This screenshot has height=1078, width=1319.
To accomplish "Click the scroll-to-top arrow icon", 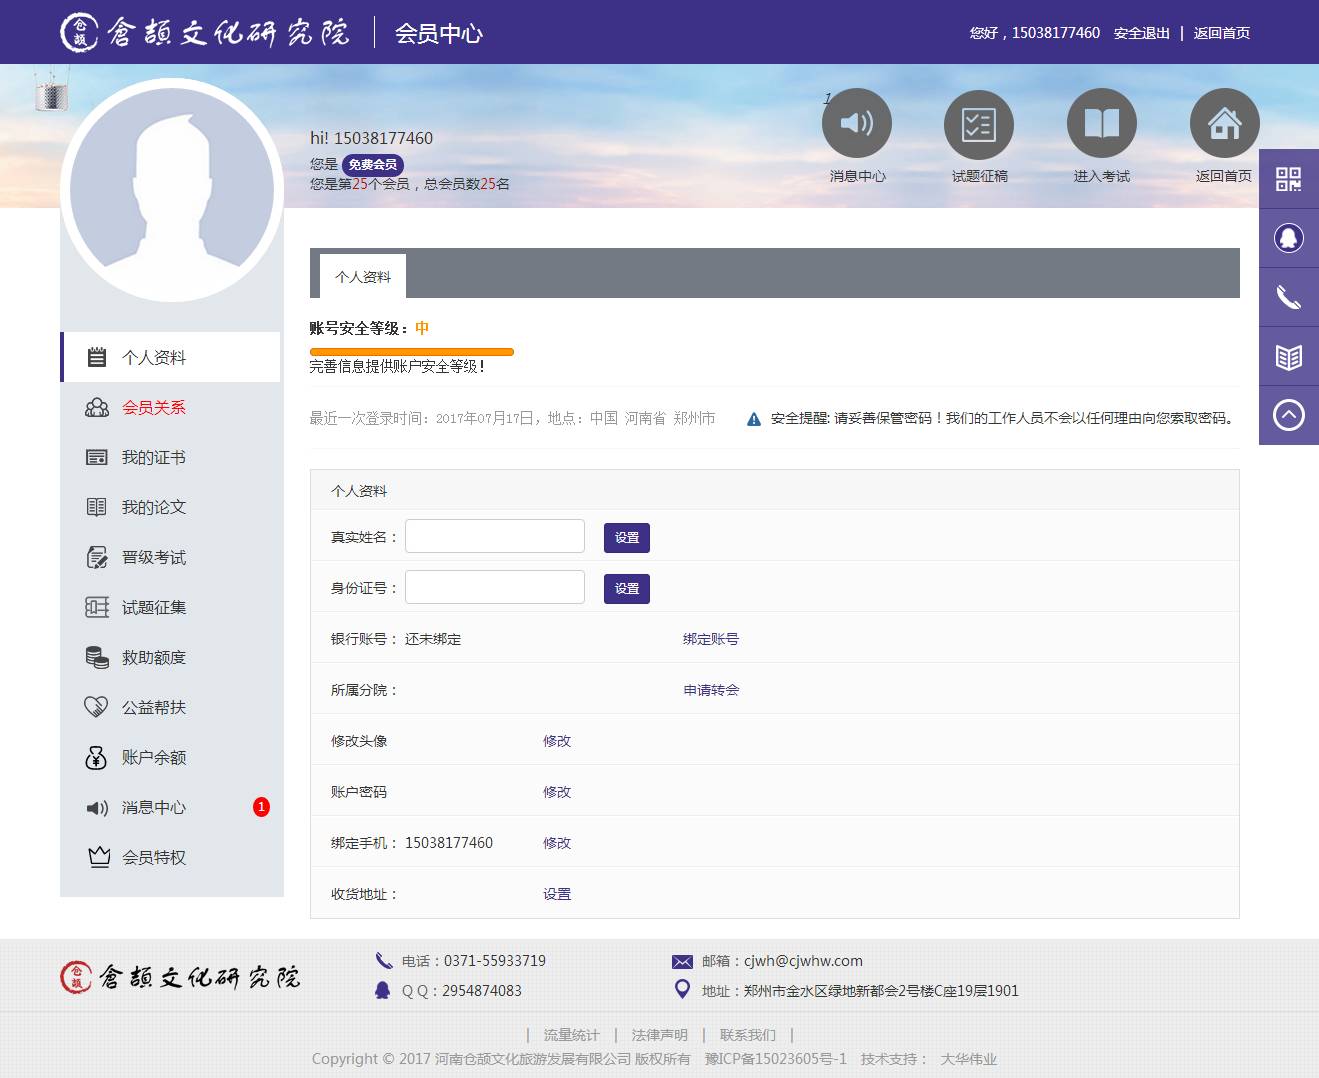I will (x=1288, y=415).
